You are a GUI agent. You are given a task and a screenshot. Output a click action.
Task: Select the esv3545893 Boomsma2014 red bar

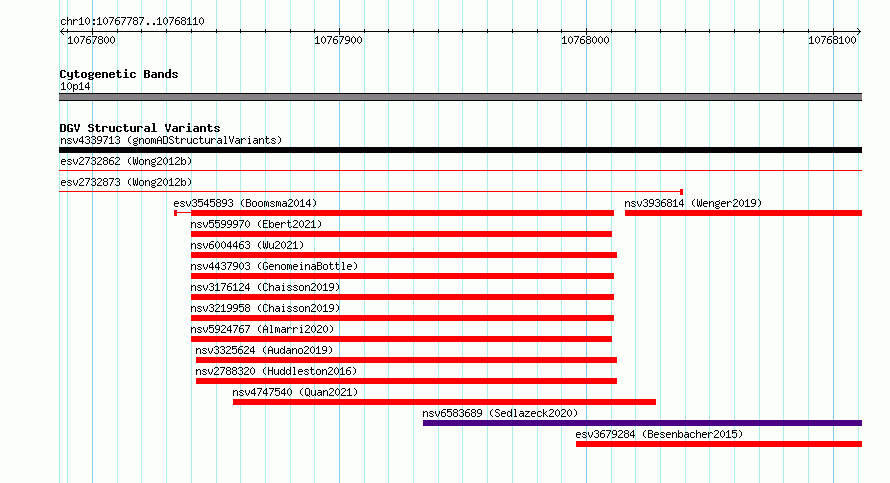tap(394, 213)
